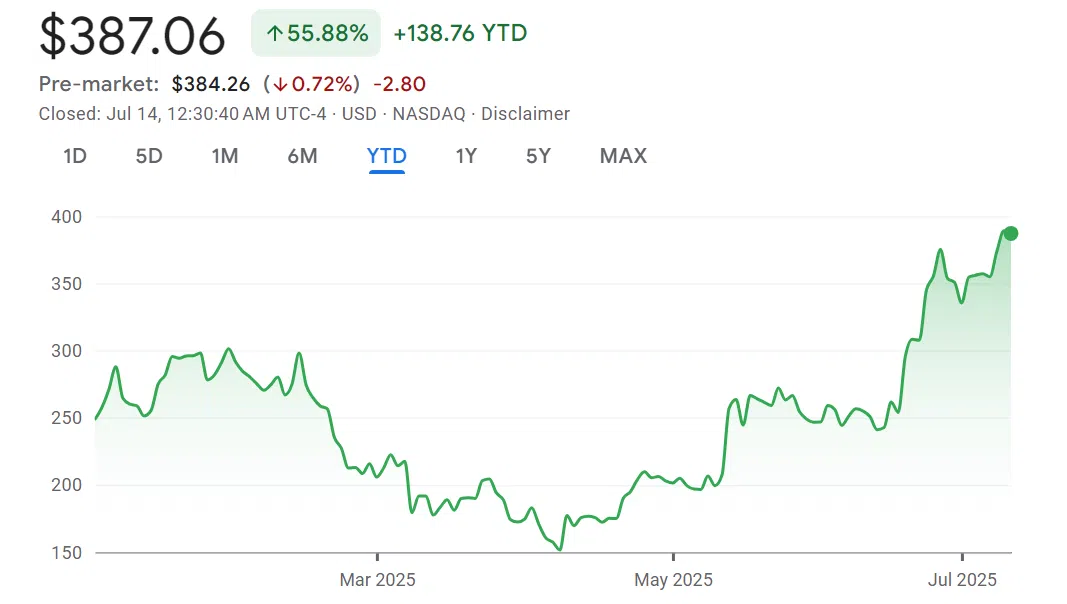Switch to the 1M chart range
The height and width of the screenshot is (604, 1067).
pos(225,156)
